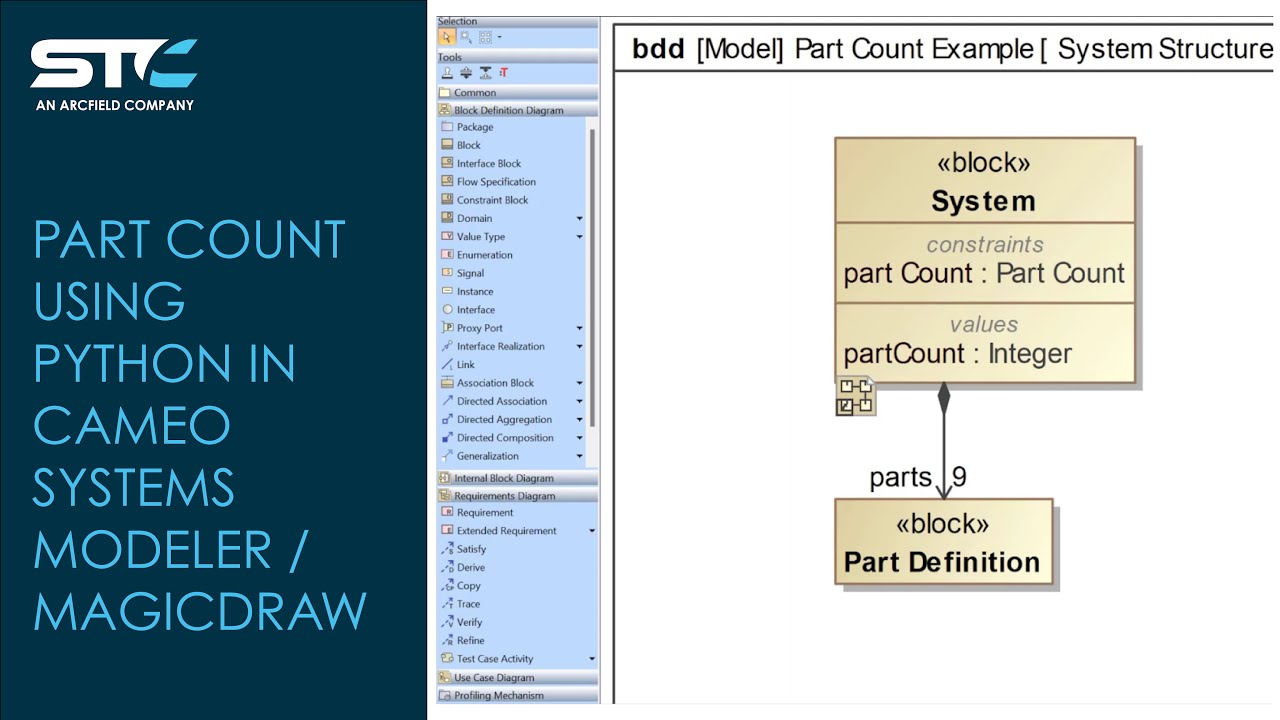Click the palette vertical scrollbar
Screen dimensions: 1280x720
(592, 276)
